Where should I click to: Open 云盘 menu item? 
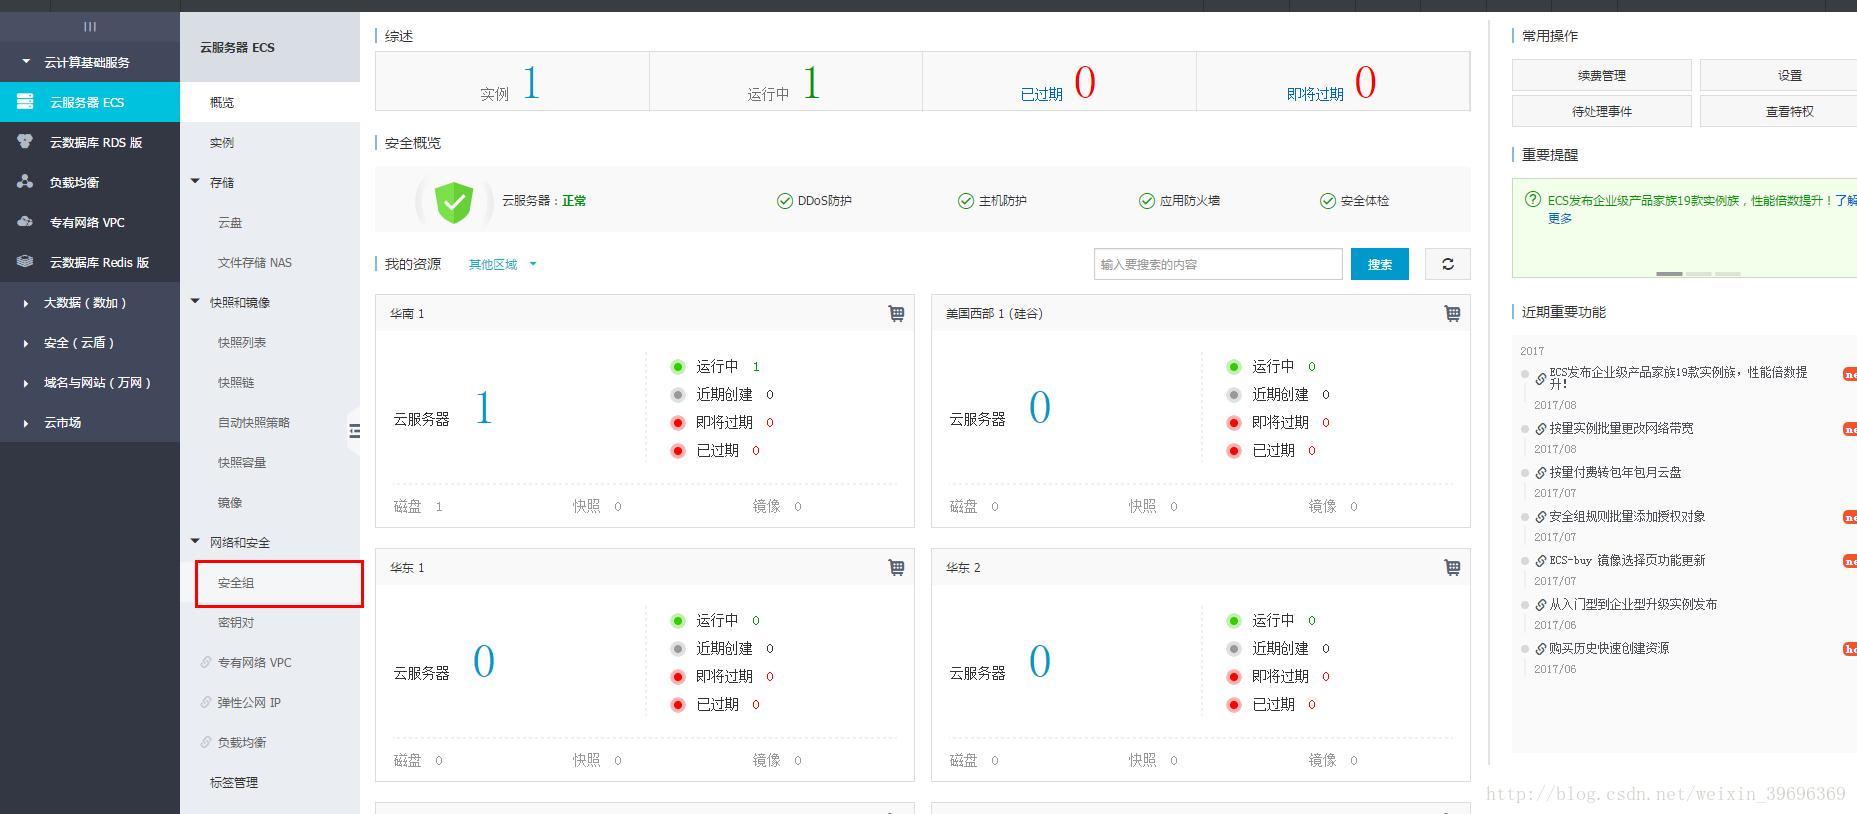coord(230,222)
